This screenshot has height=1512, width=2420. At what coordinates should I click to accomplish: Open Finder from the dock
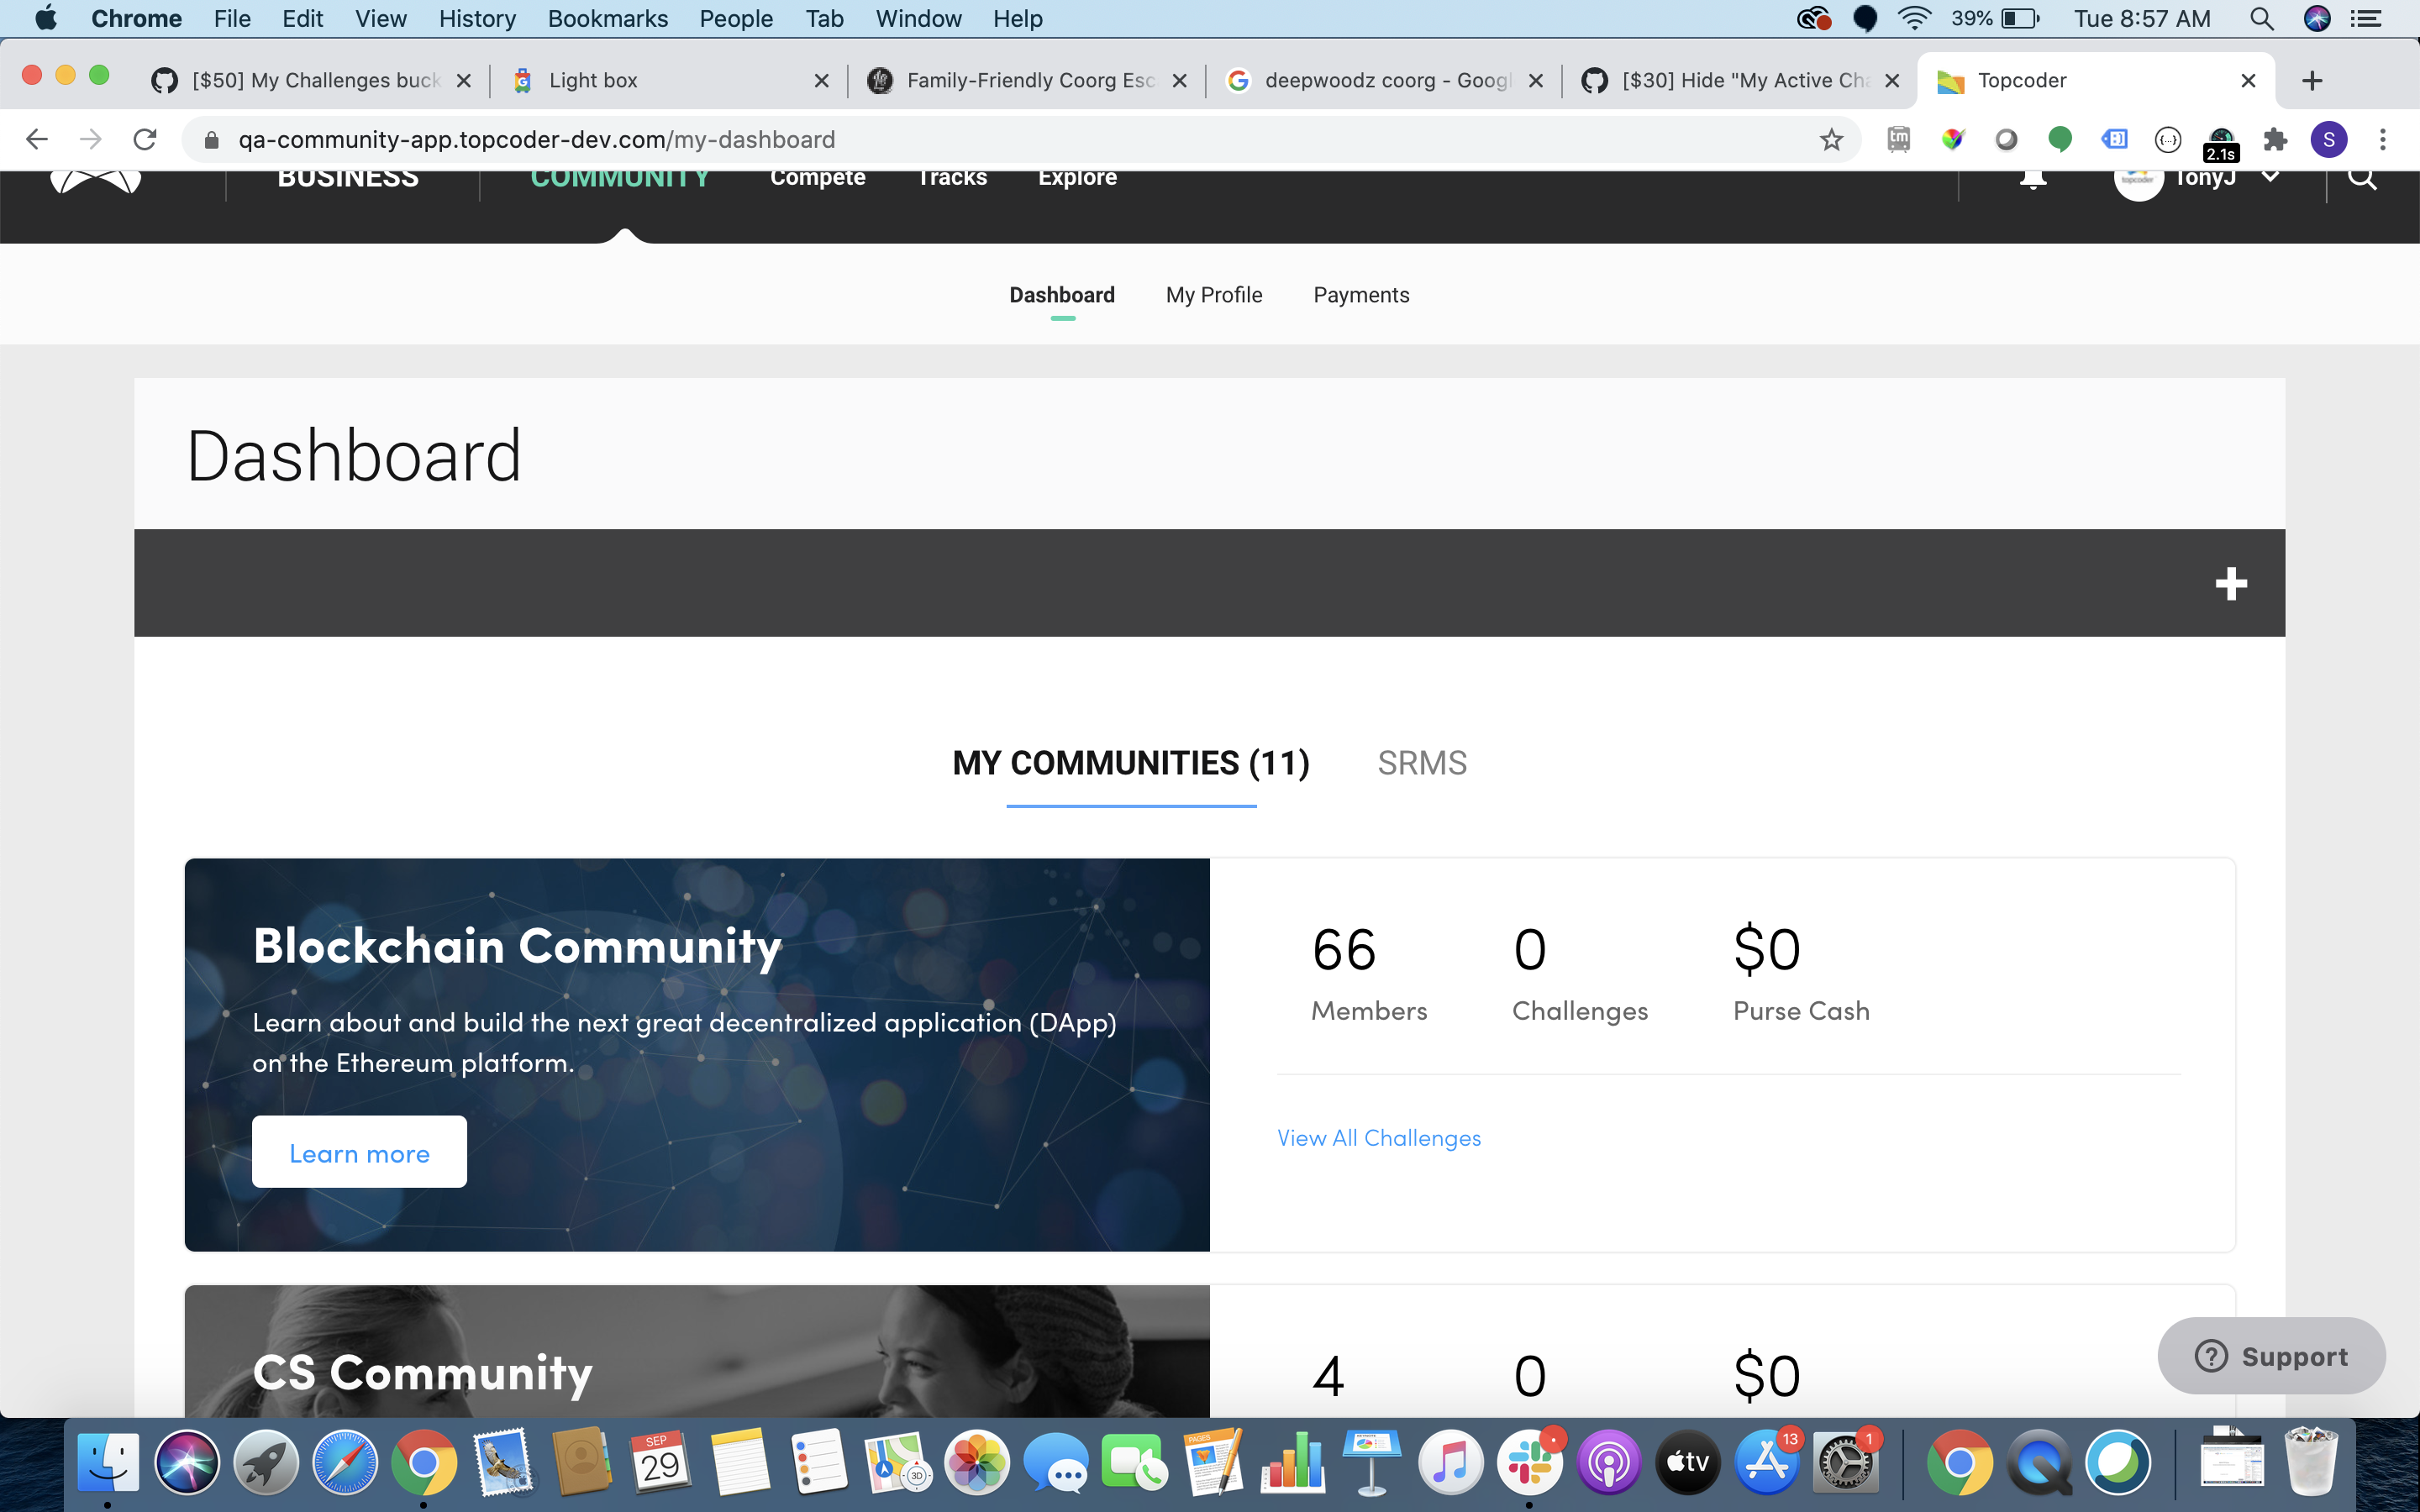coord(108,1462)
